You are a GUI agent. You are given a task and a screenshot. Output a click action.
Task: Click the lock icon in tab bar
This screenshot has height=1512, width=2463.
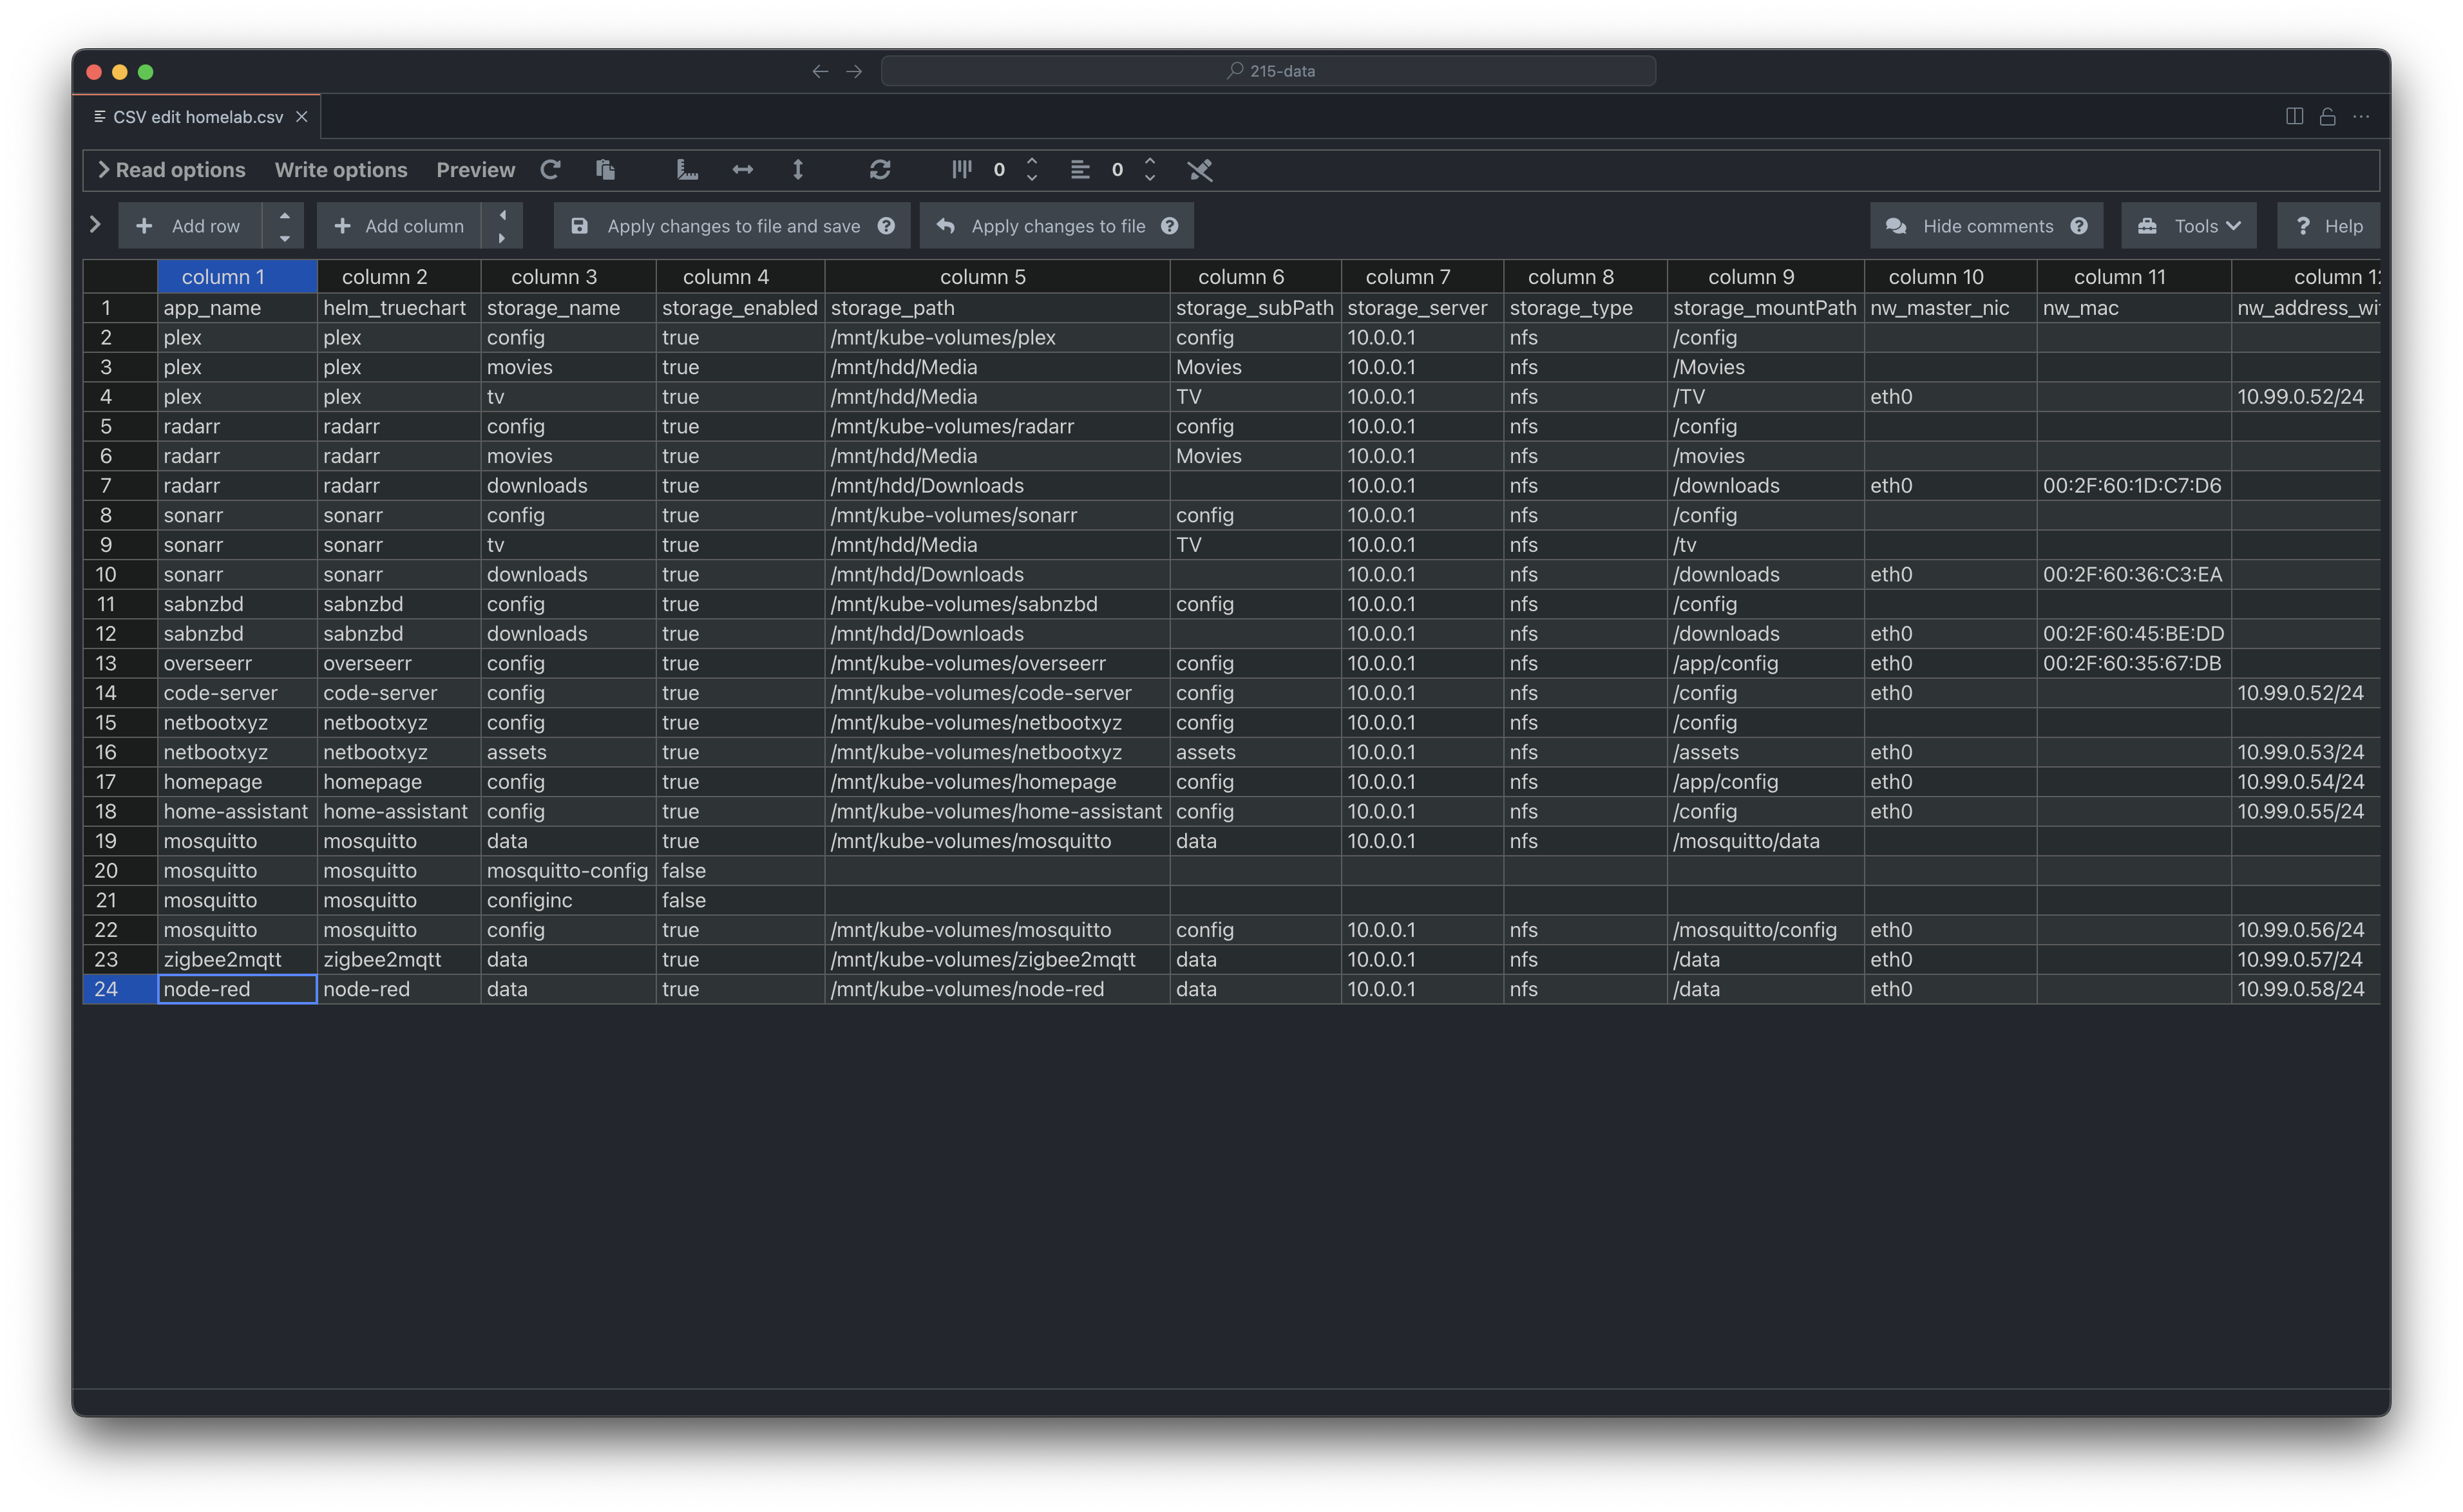pos(2327,117)
